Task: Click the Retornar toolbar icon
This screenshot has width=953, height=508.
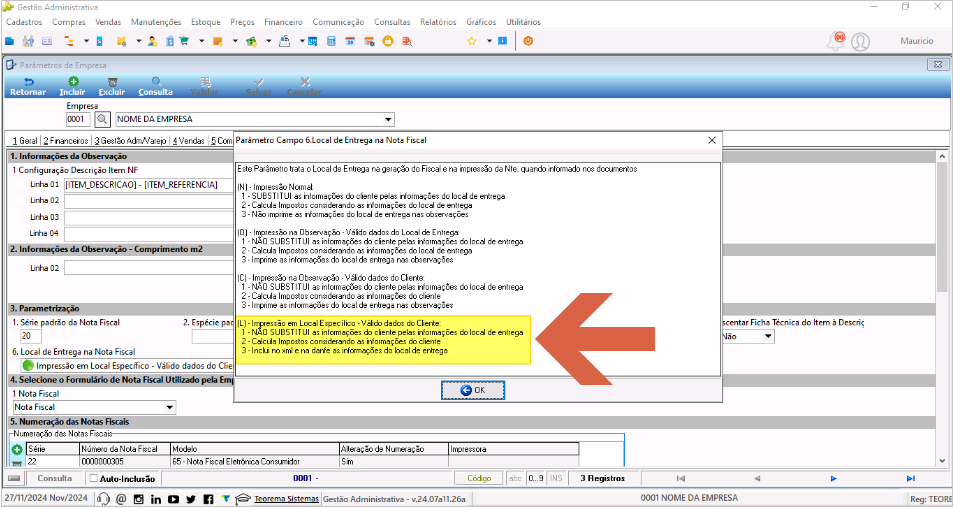Action: [x=28, y=81]
